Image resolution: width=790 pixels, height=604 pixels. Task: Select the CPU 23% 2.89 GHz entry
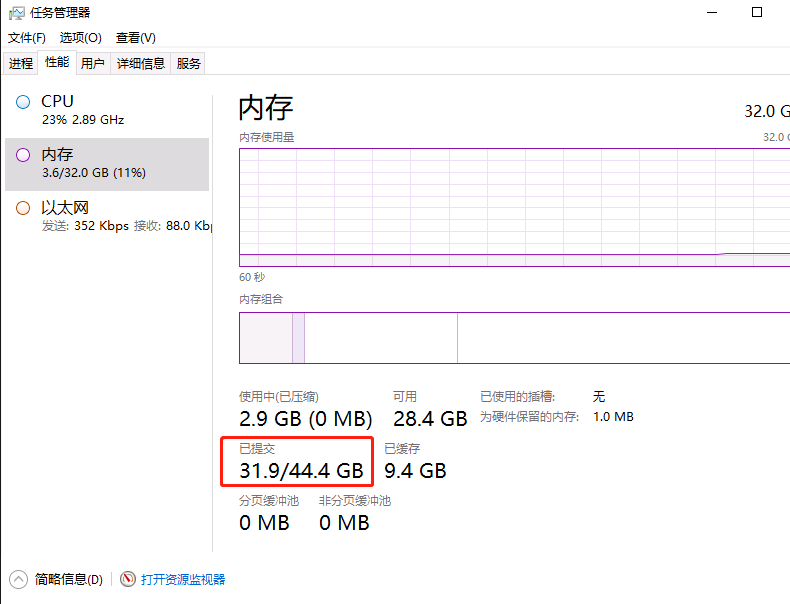coord(107,111)
